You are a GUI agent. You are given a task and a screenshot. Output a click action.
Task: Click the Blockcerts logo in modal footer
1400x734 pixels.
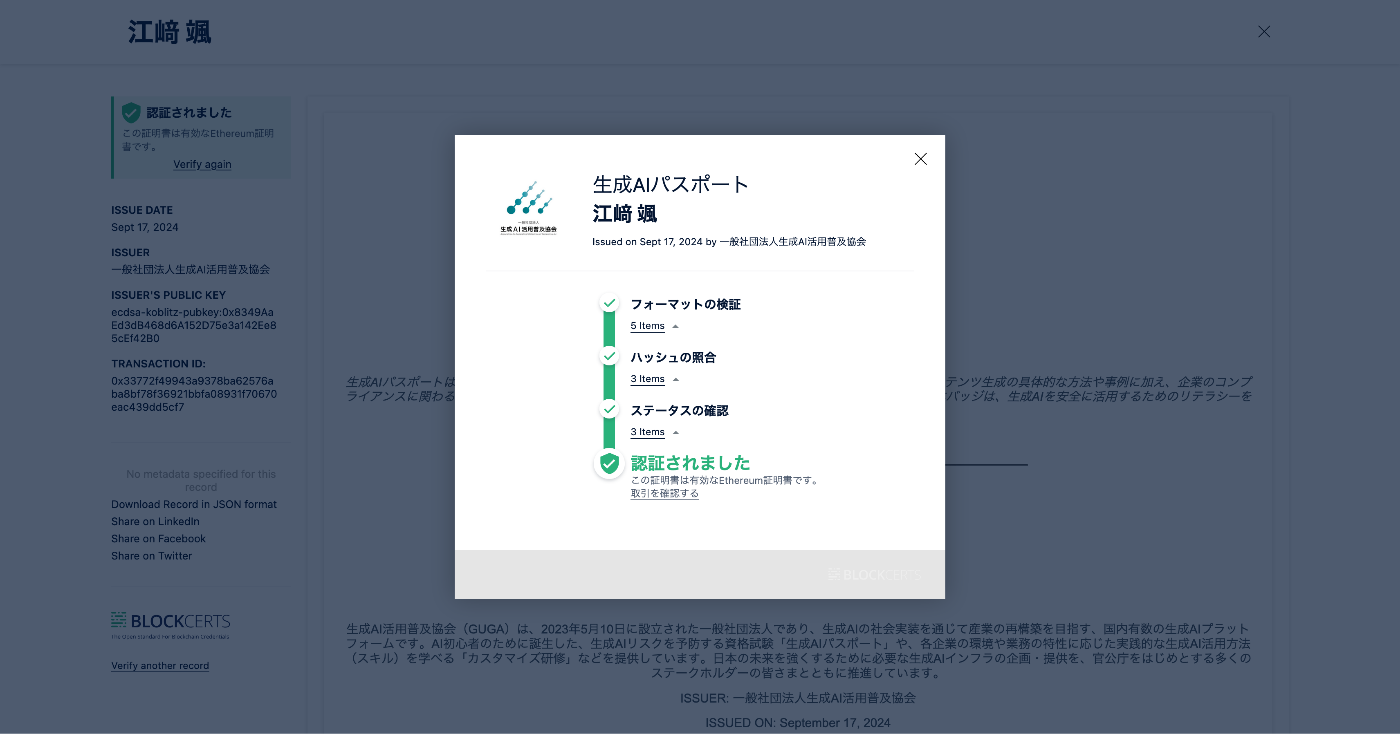tap(874, 575)
